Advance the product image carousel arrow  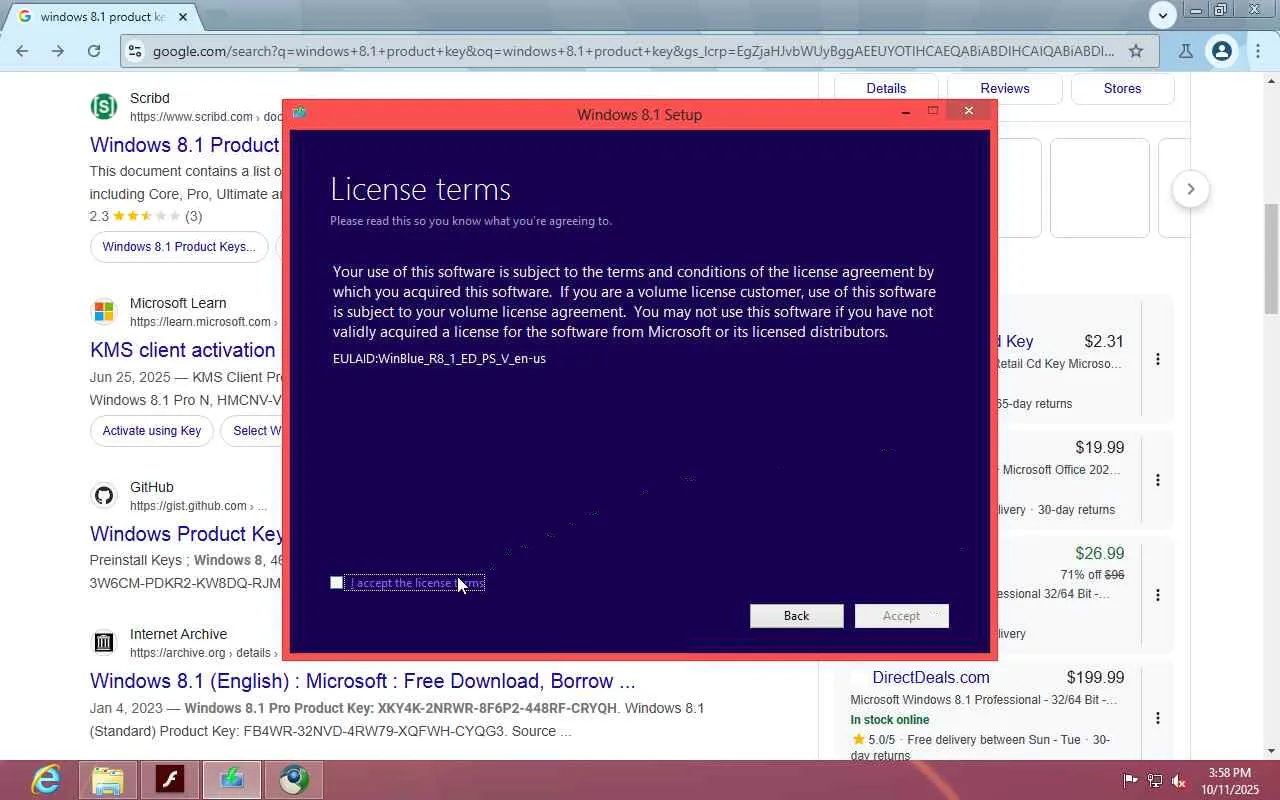click(1190, 189)
